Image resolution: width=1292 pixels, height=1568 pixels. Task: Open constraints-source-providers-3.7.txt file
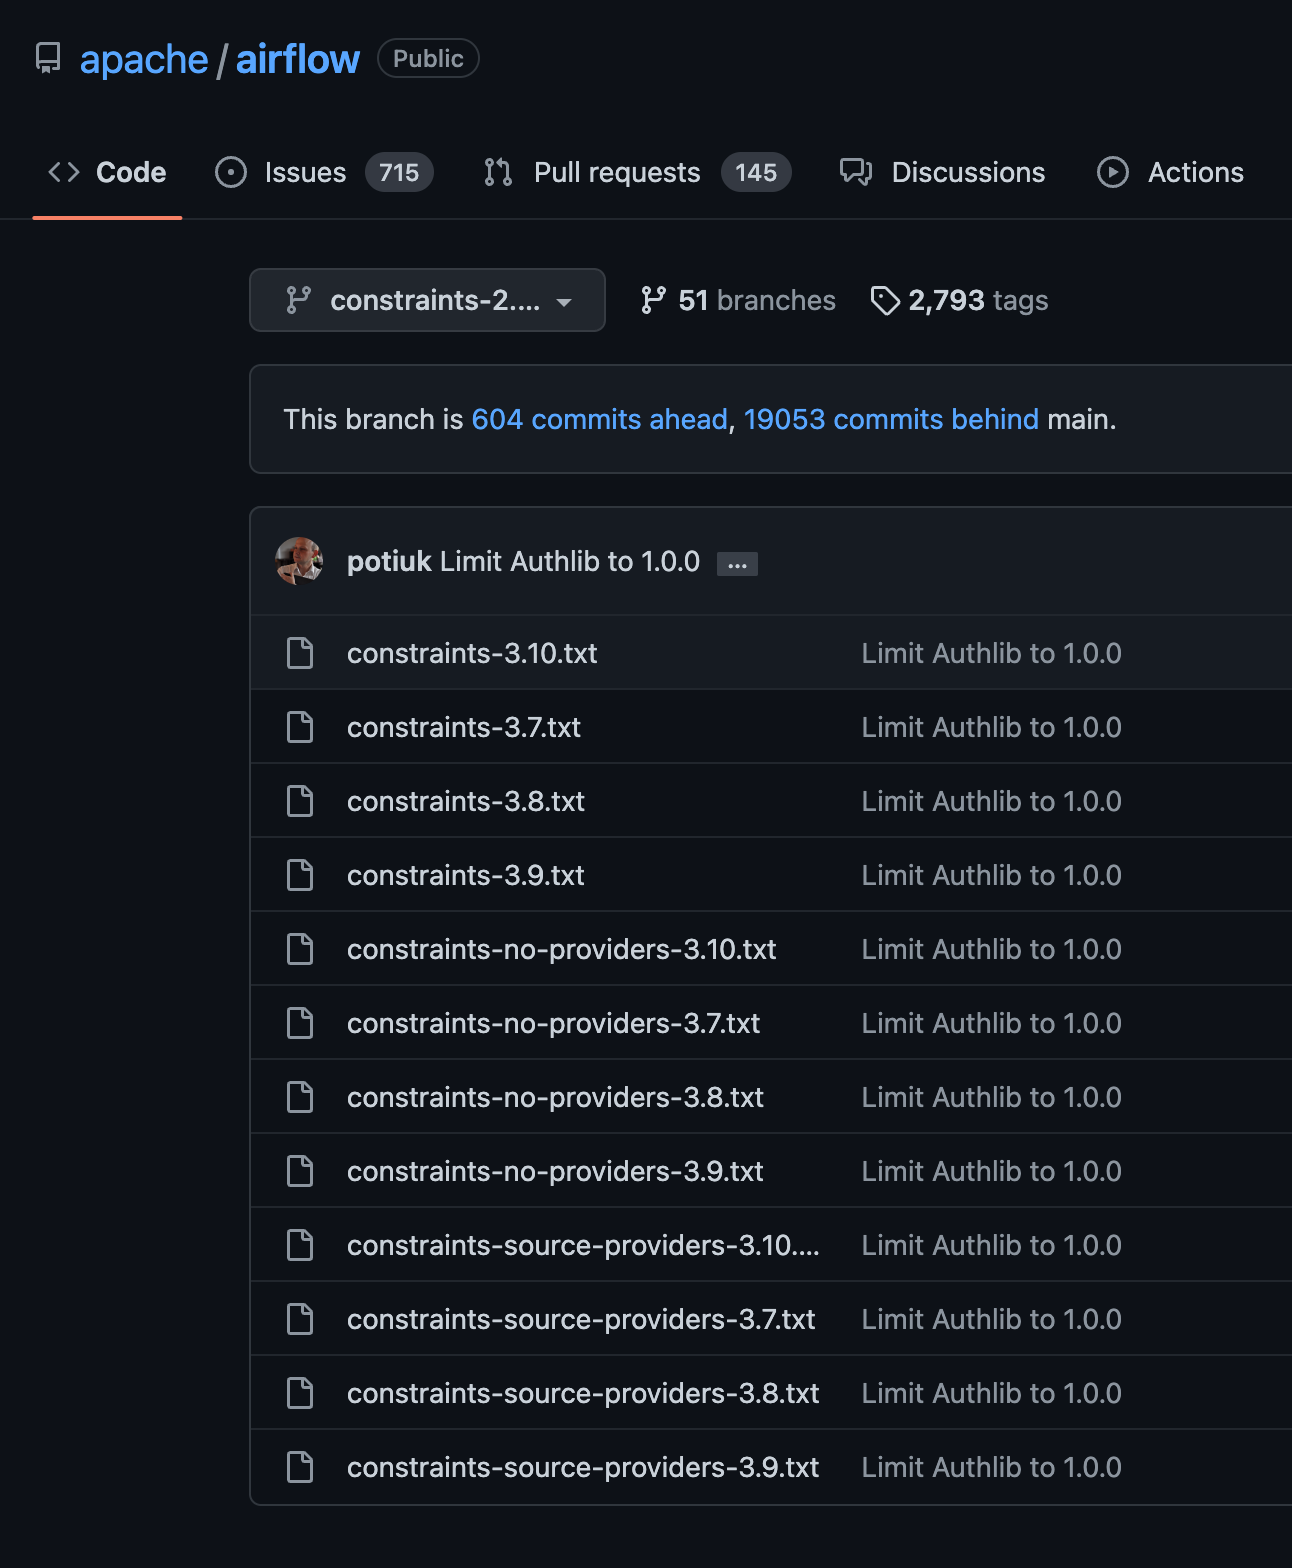point(581,1319)
